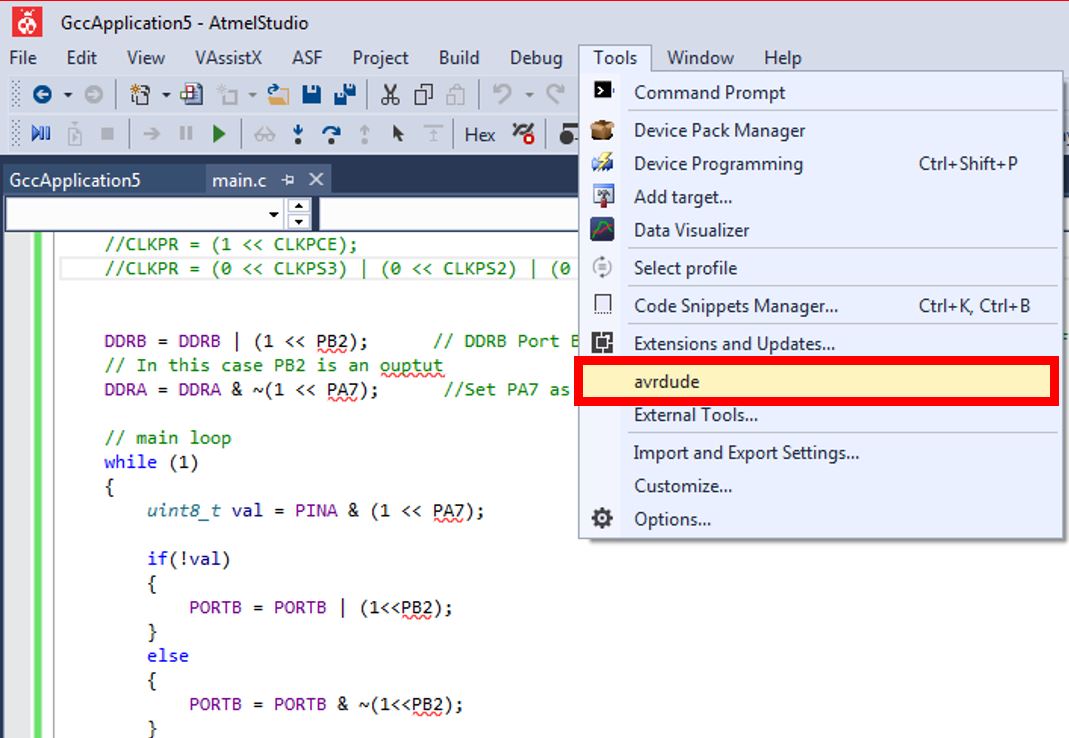The width and height of the screenshot is (1069, 738).
Task: Select Add target... menu item
Action: tap(820, 197)
